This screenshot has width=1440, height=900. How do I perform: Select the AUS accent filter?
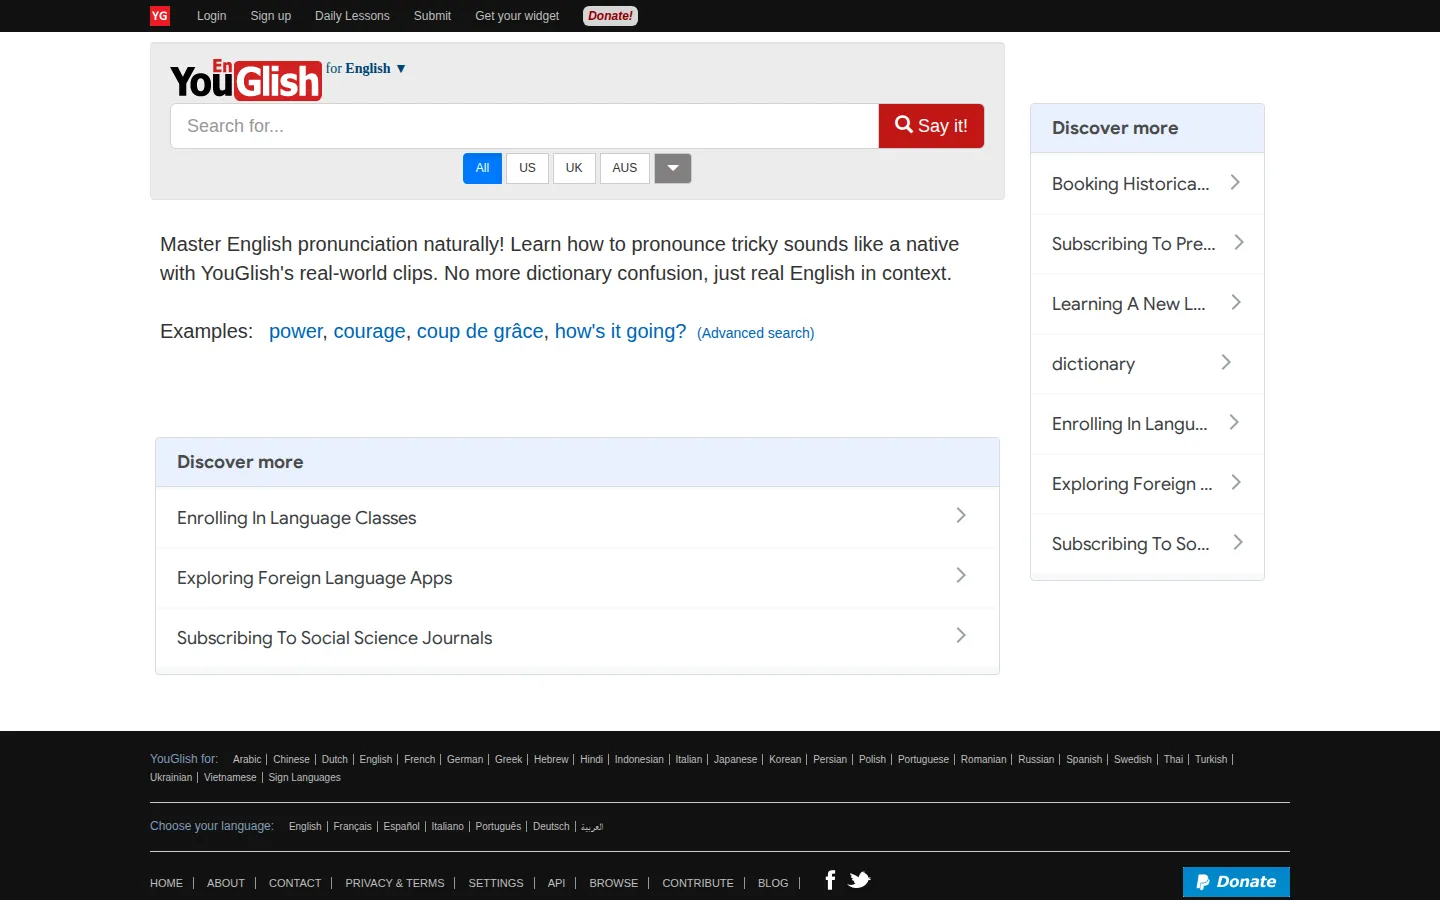(x=625, y=168)
